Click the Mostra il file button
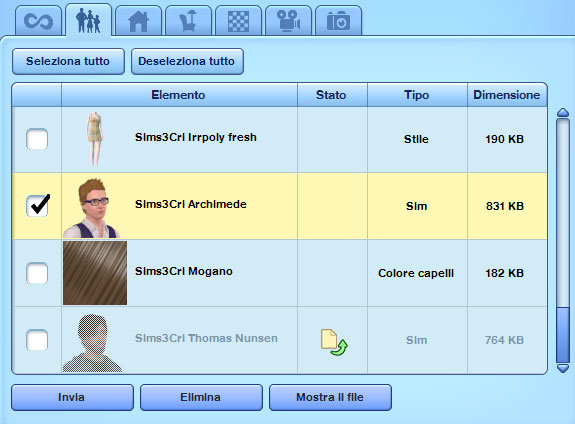575x424 pixels. [330, 397]
